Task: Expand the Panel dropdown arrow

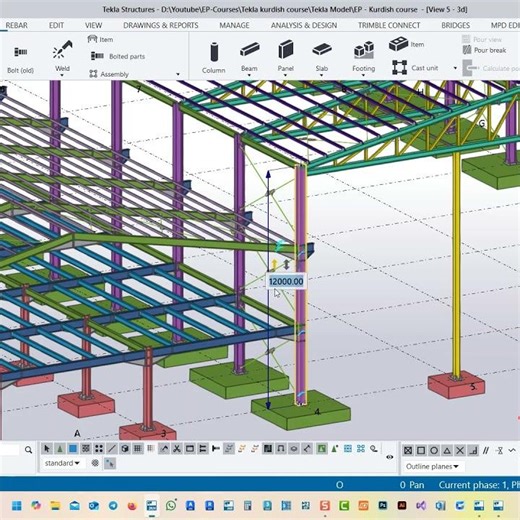Action: (x=285, y=76)
